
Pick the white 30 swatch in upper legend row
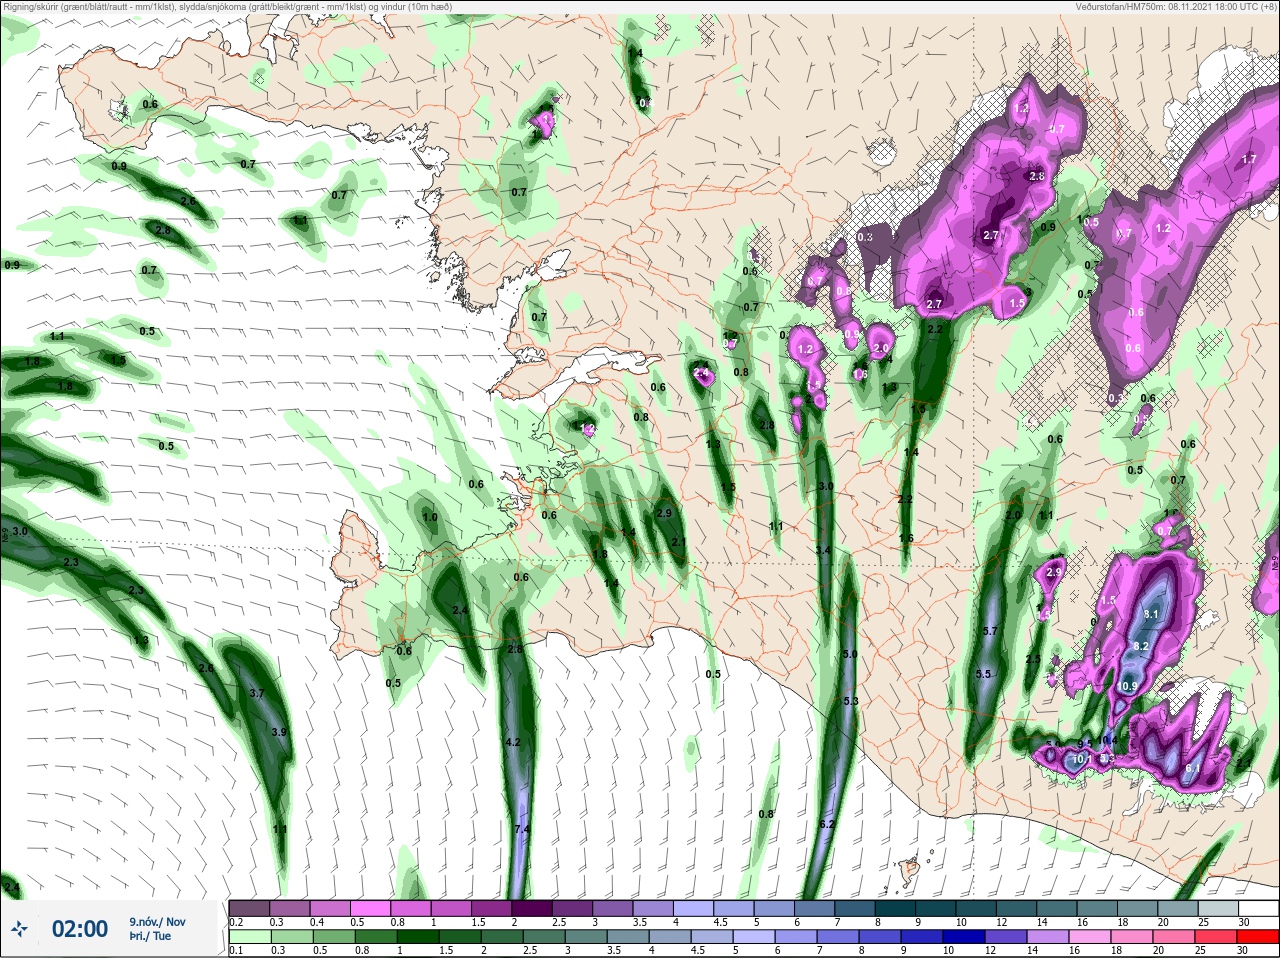tap(1258, 907)
